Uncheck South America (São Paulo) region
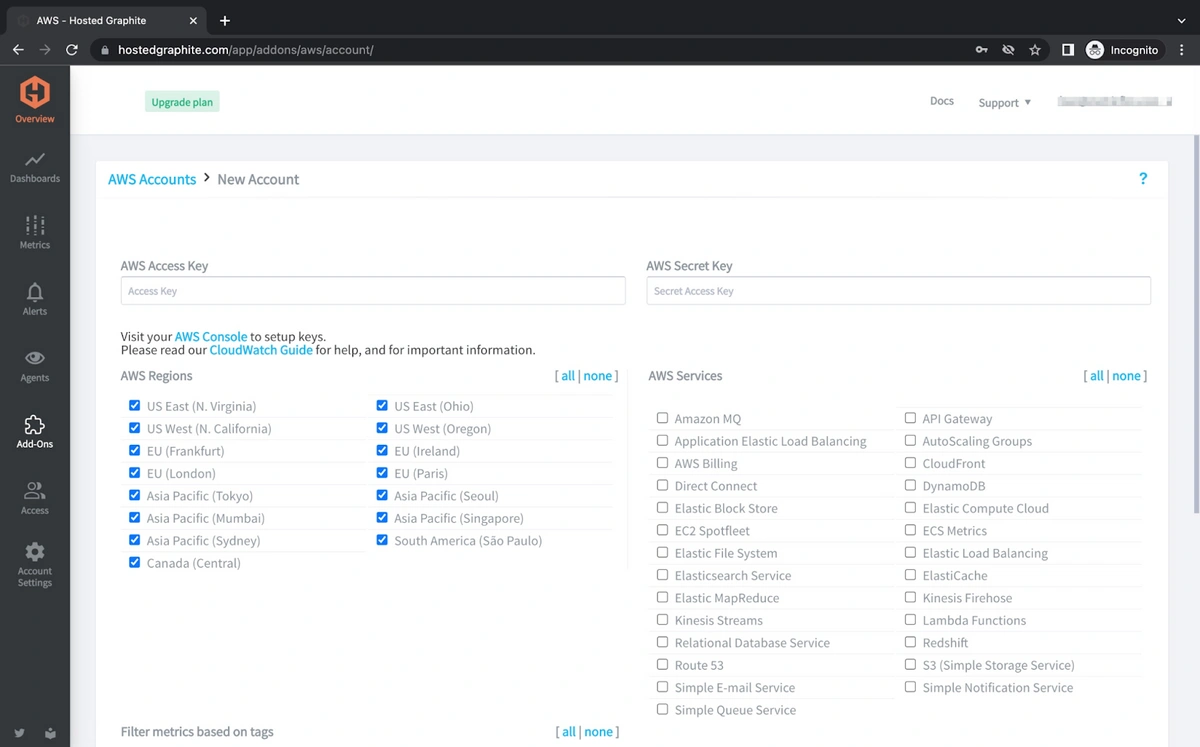Image resolution: width=1200 pixels, height=747 pixels. 382,540
